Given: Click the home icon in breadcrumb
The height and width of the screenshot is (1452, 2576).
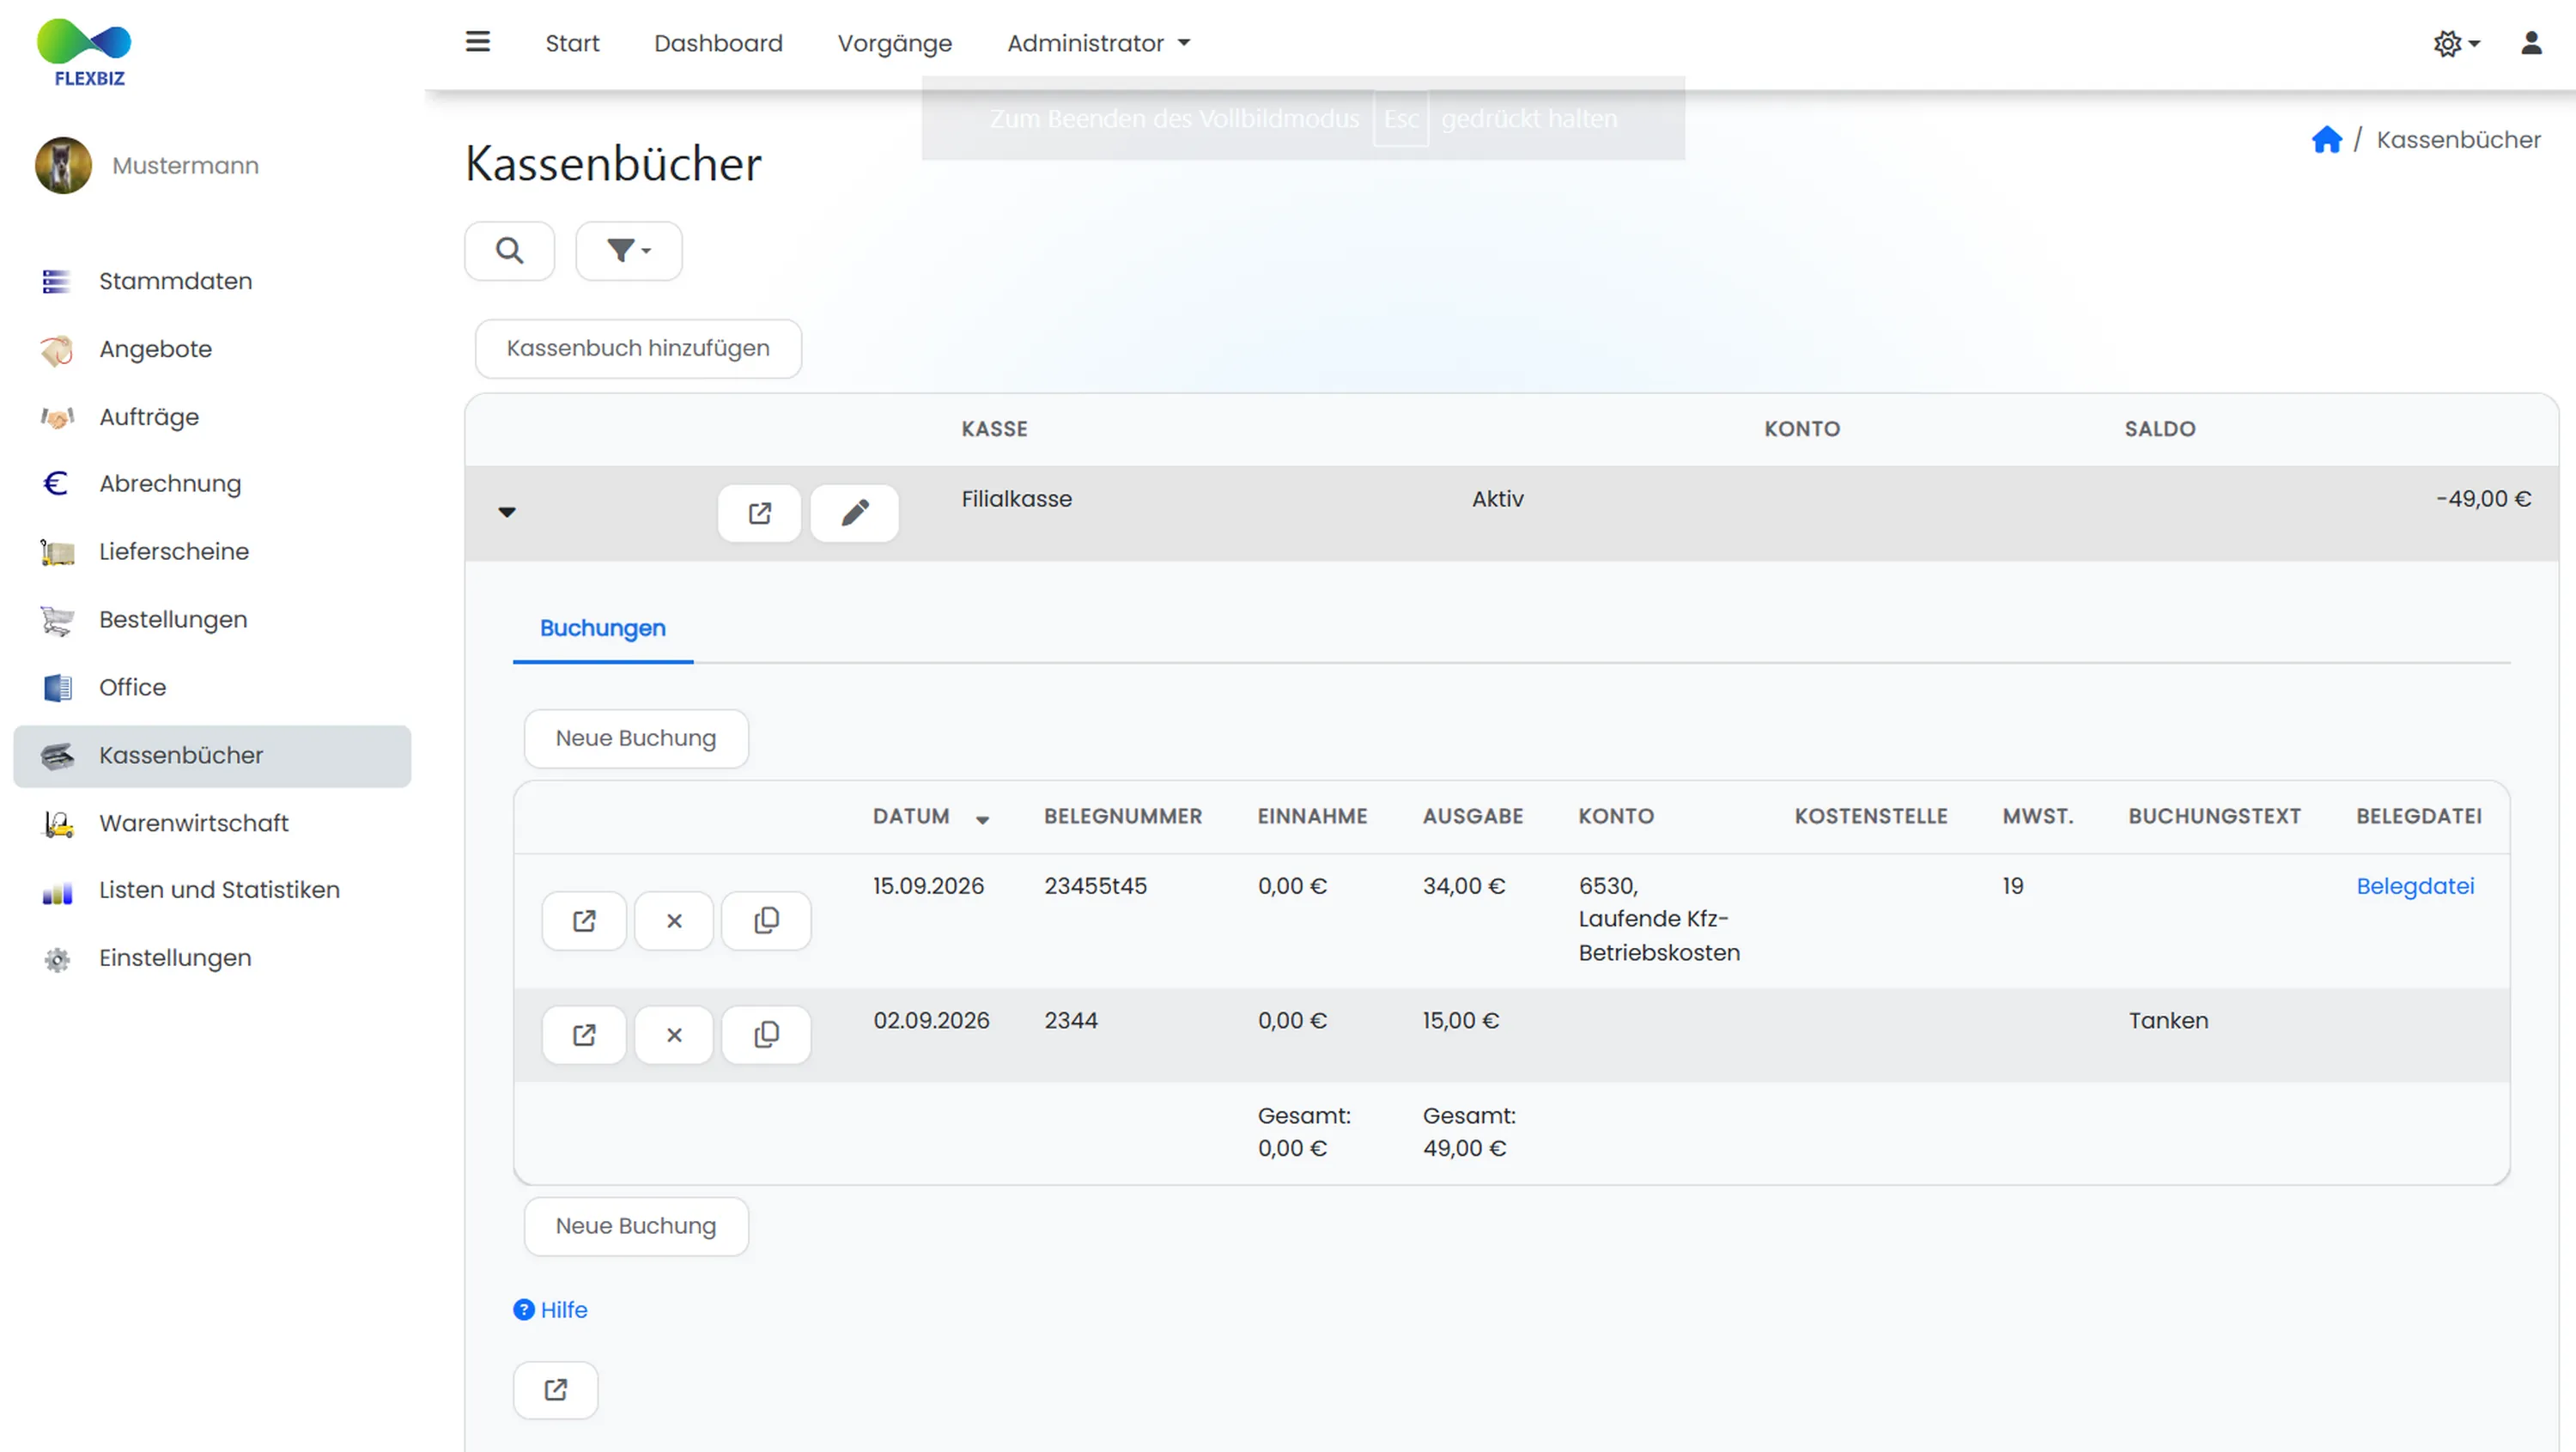Looking at the screenshot, I should (2326, 139).
